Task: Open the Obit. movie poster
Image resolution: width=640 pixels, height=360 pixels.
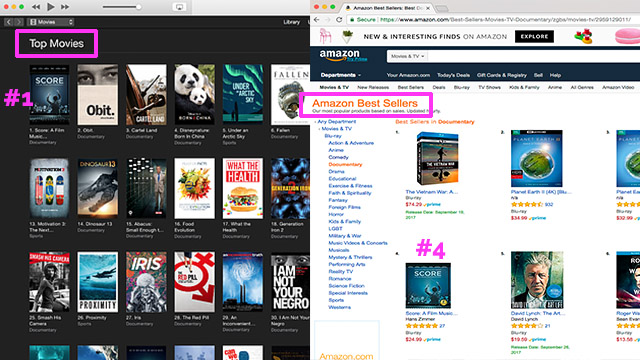Action: pos(98,94)
